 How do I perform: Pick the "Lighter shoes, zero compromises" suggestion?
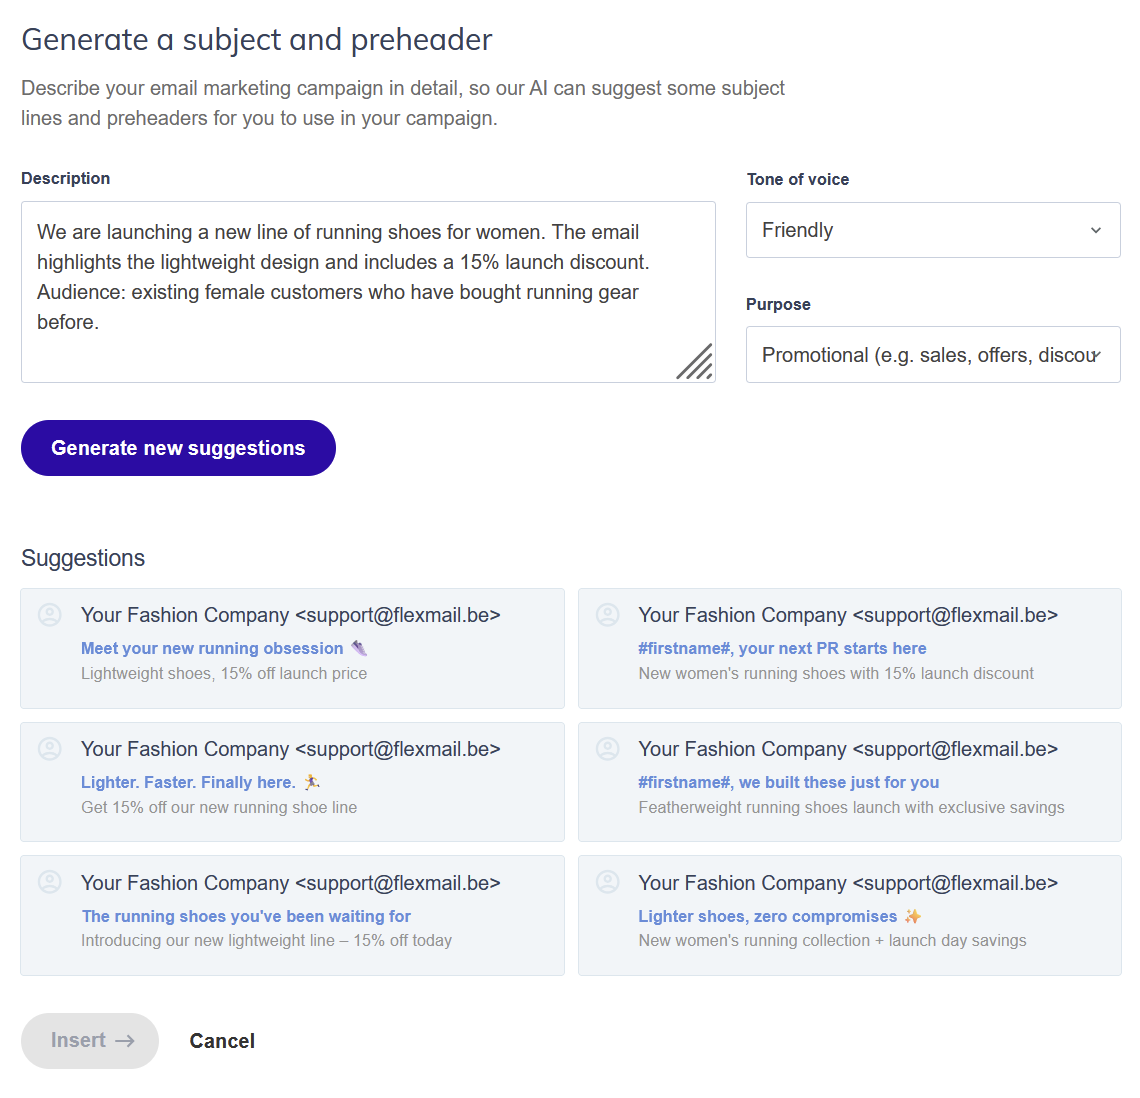pyautogui.click(x=767, y=916)
